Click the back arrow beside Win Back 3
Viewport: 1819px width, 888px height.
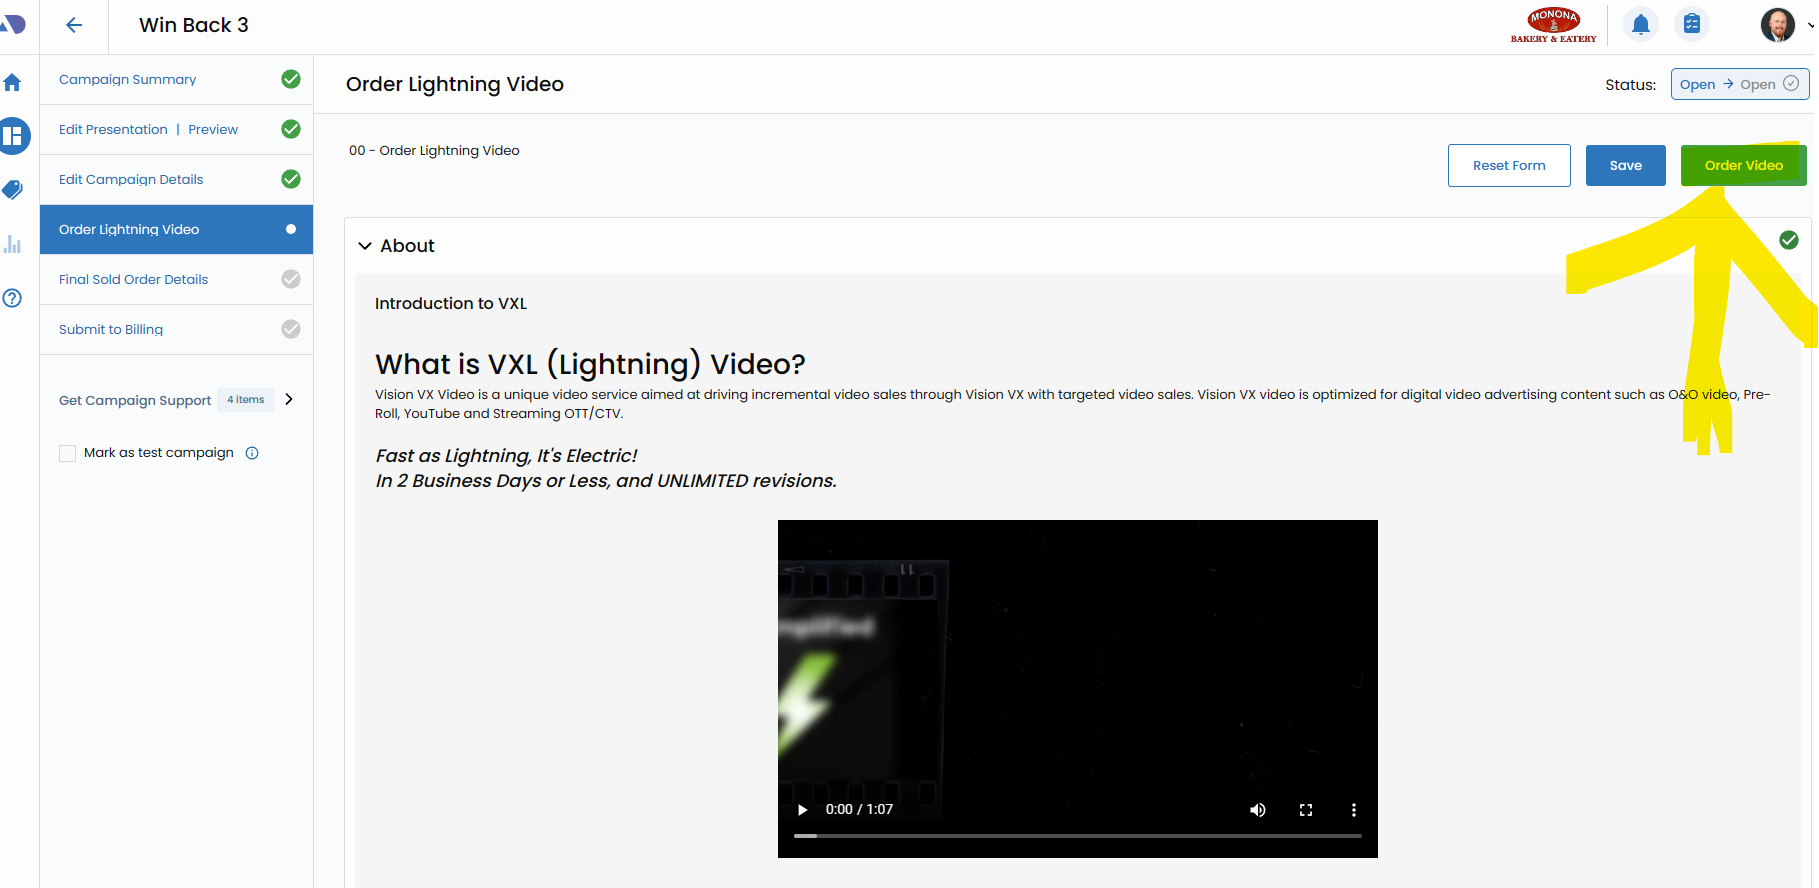[74, 26]
